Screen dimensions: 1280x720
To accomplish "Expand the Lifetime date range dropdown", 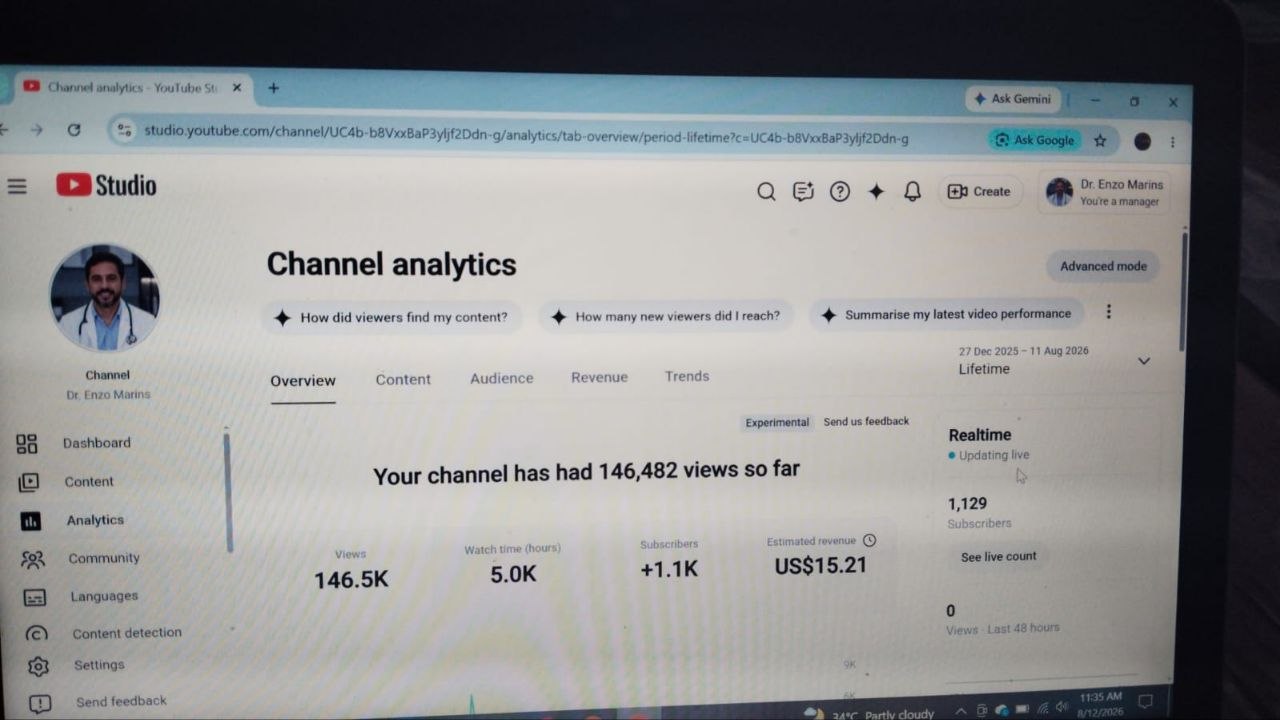I will coord(1055,360).
